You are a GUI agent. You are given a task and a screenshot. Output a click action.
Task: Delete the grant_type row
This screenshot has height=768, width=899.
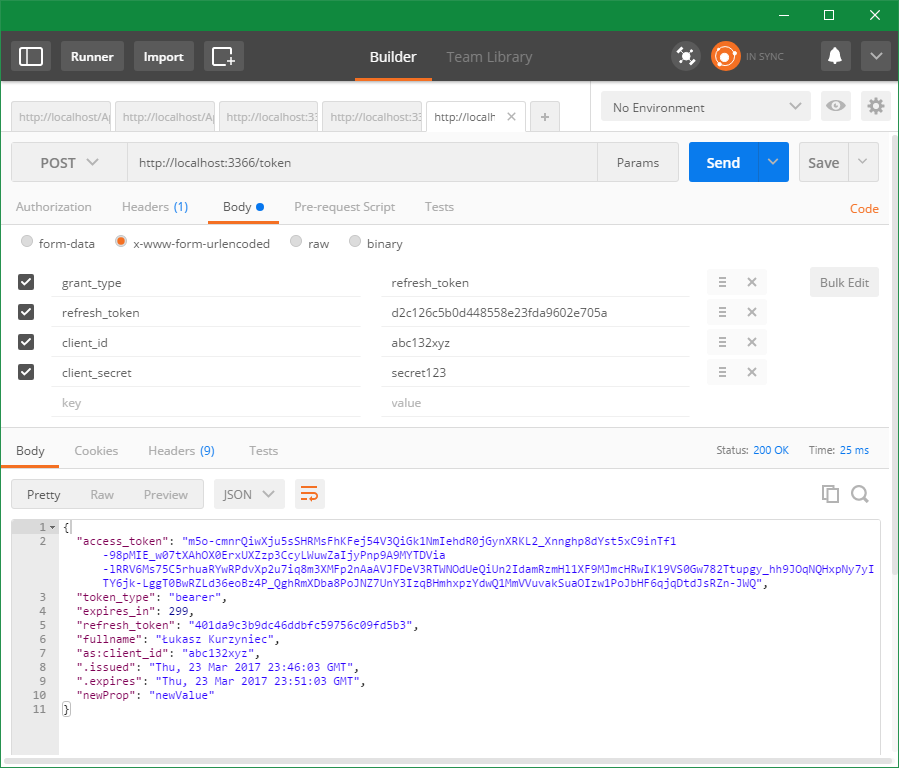752,282
